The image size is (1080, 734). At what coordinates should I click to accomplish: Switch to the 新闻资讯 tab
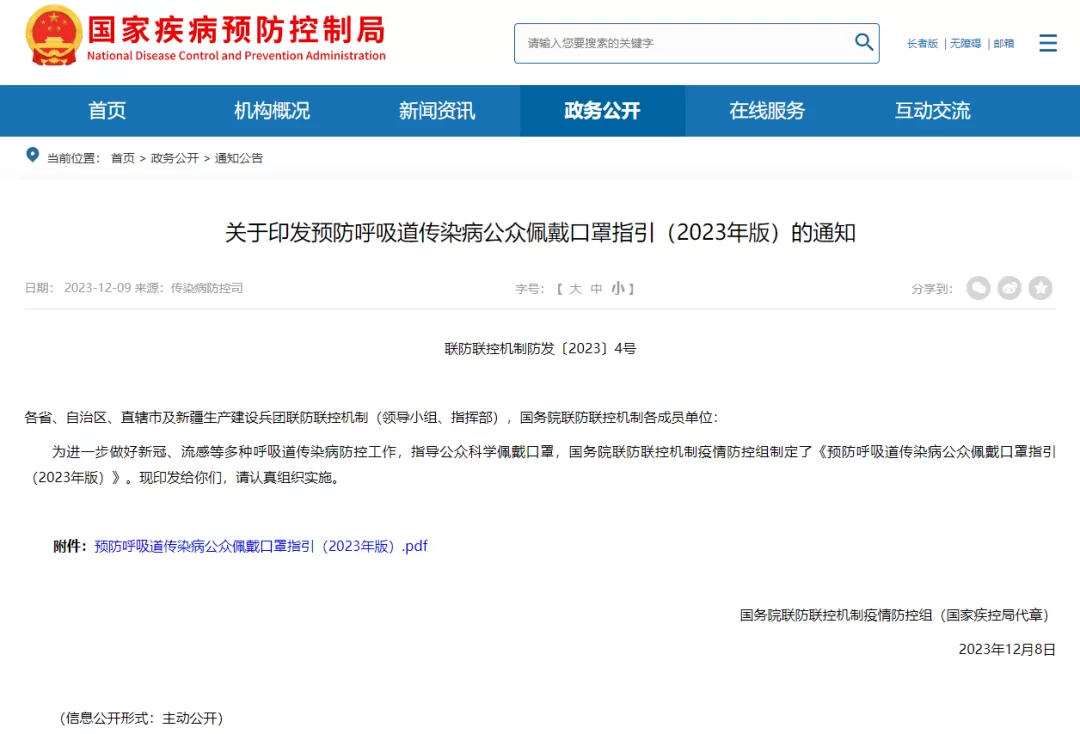(437, 111)
